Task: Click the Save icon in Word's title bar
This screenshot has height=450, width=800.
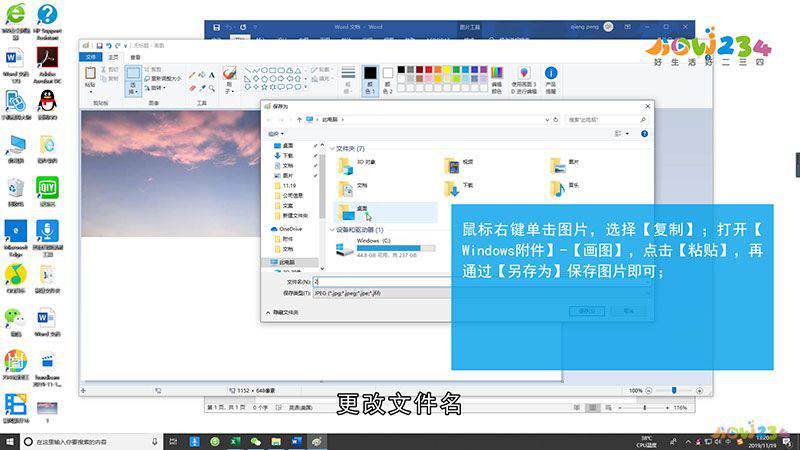Action: click(x=216, y=27)
